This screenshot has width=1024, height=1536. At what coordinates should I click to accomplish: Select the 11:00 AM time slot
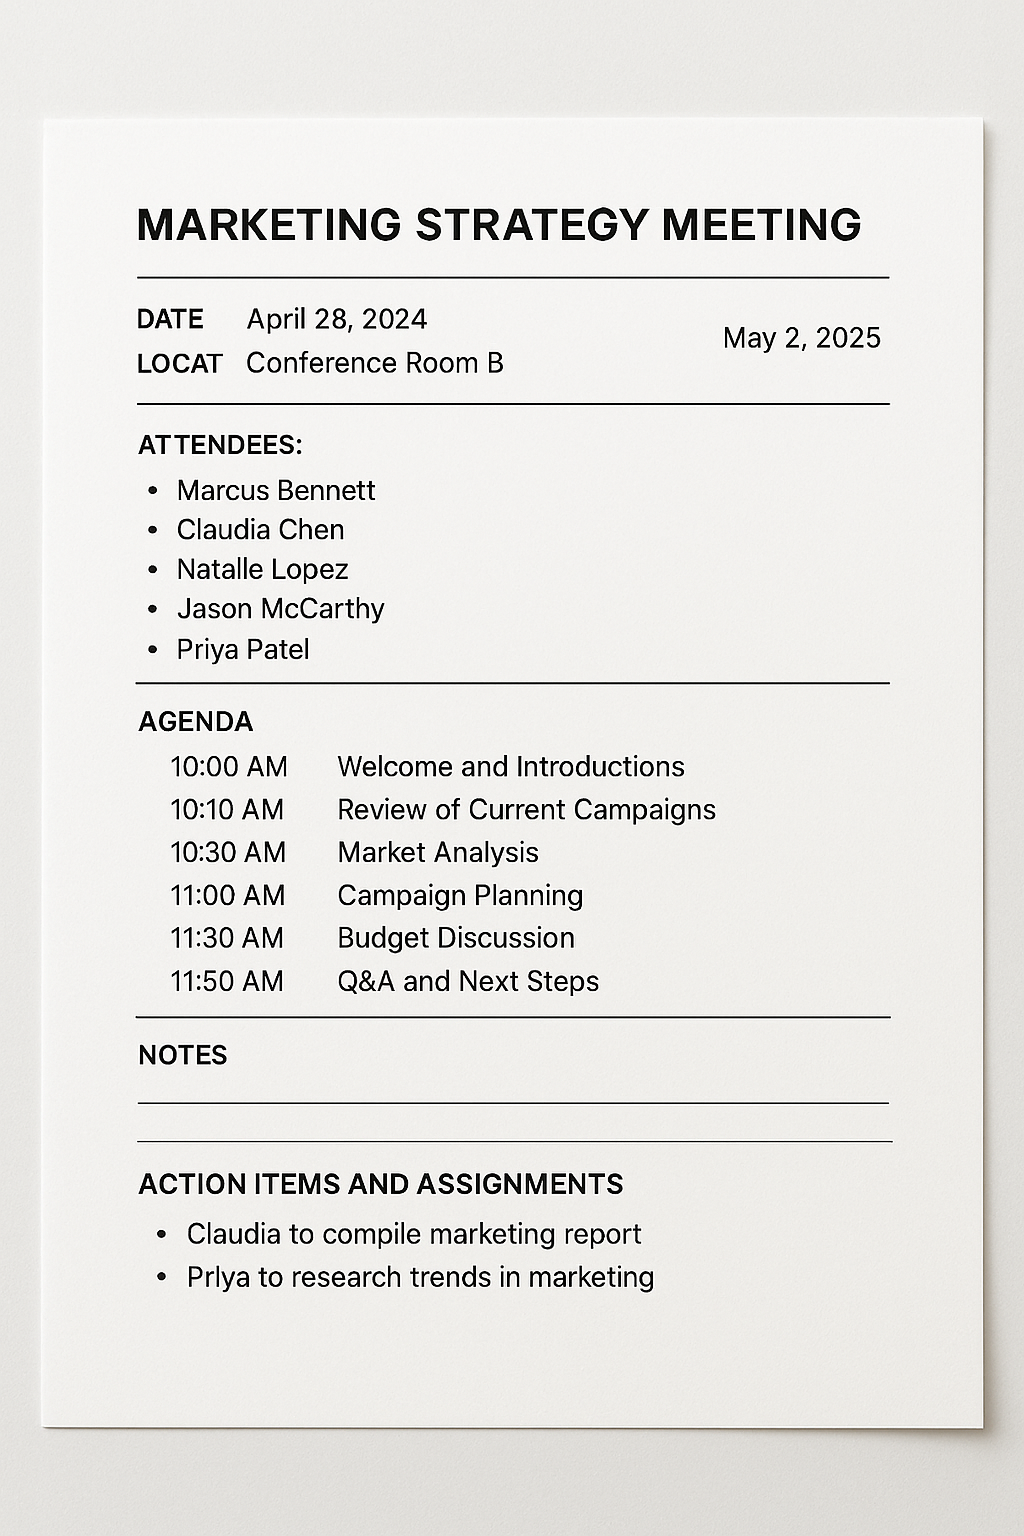coord(227,896)
